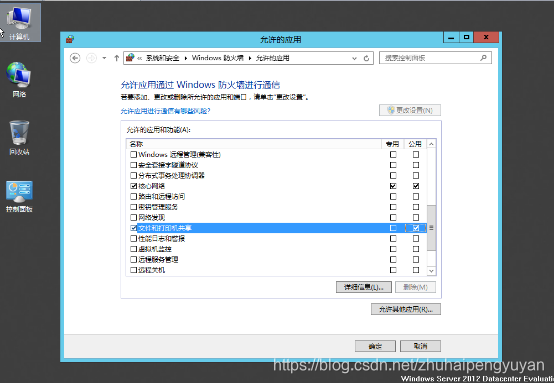
Task: Uncheck the 核心网络 name checkbox
Action: (x=134, y=186)
